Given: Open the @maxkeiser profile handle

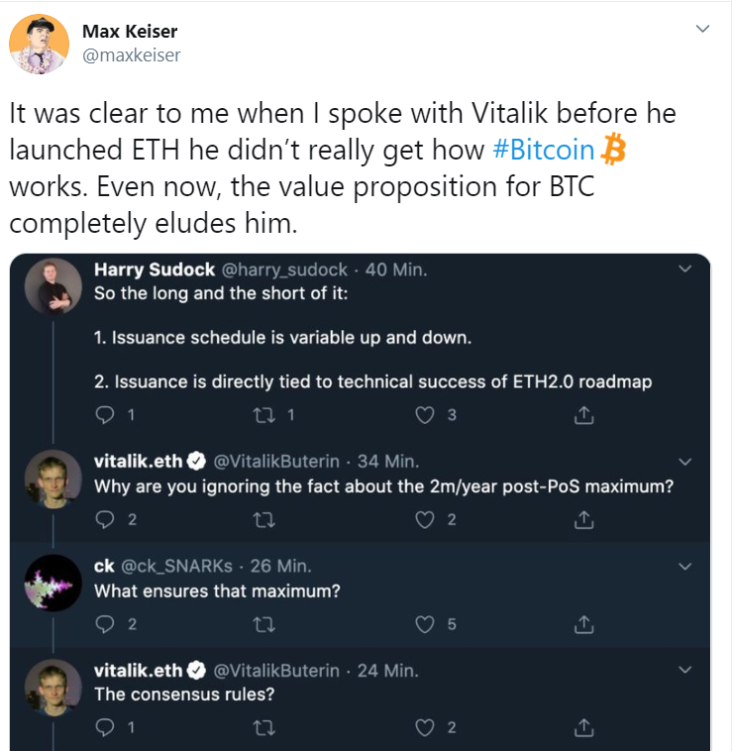Looking at the screenshot, I should pos(131,56).
